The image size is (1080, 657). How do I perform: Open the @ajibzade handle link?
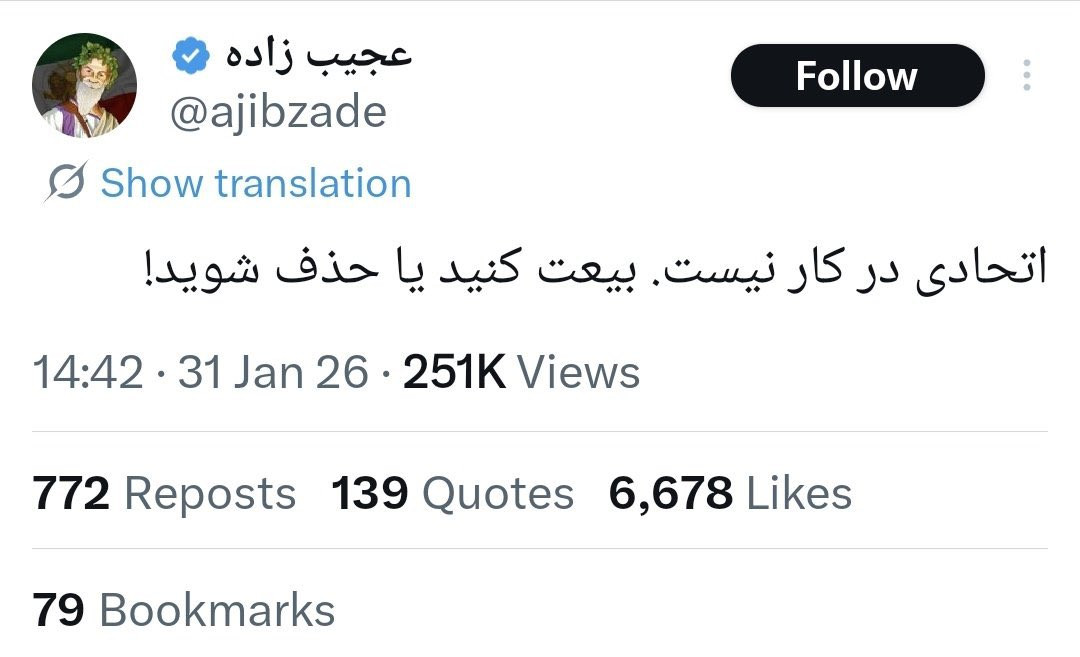click(x=278, y=112)
